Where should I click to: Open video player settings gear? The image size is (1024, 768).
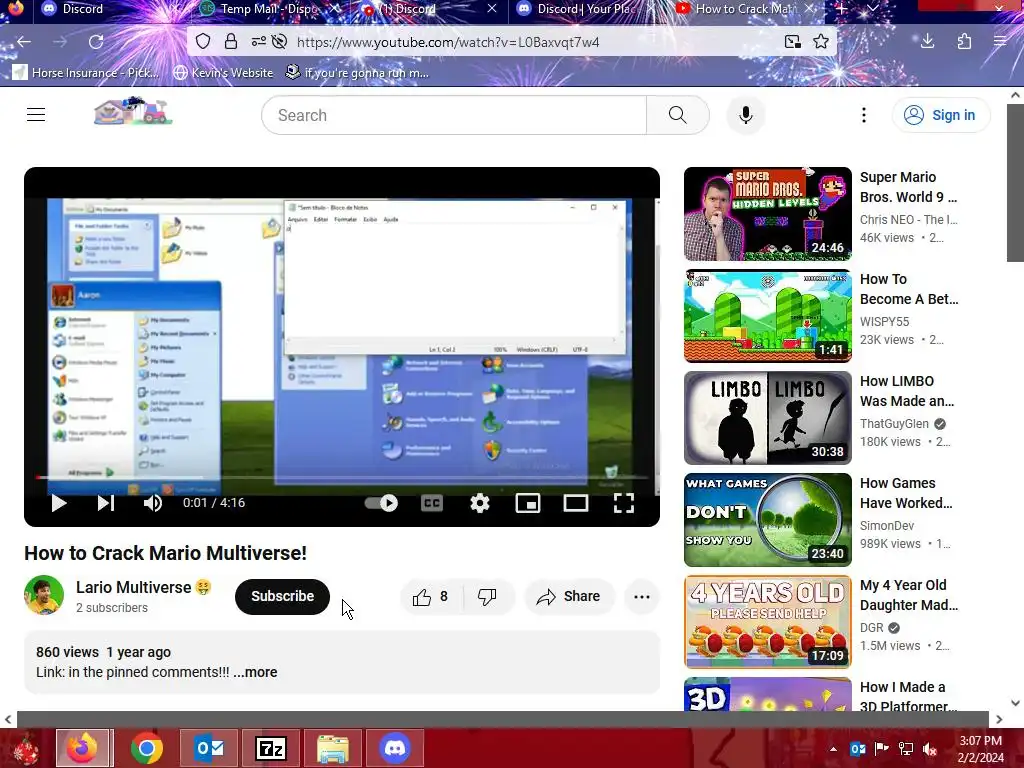(480, 503)
